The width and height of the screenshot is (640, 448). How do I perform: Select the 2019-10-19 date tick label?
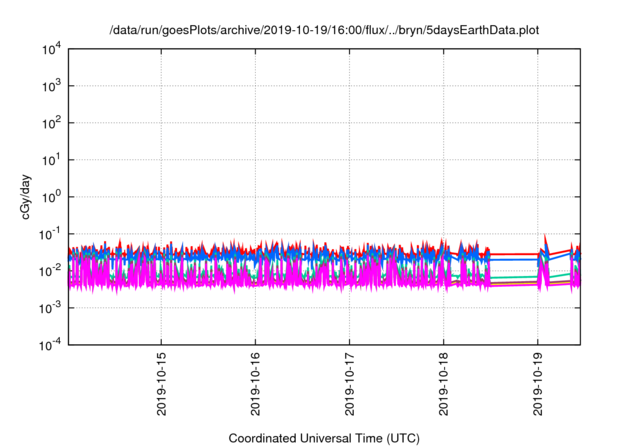pos(537,384)
